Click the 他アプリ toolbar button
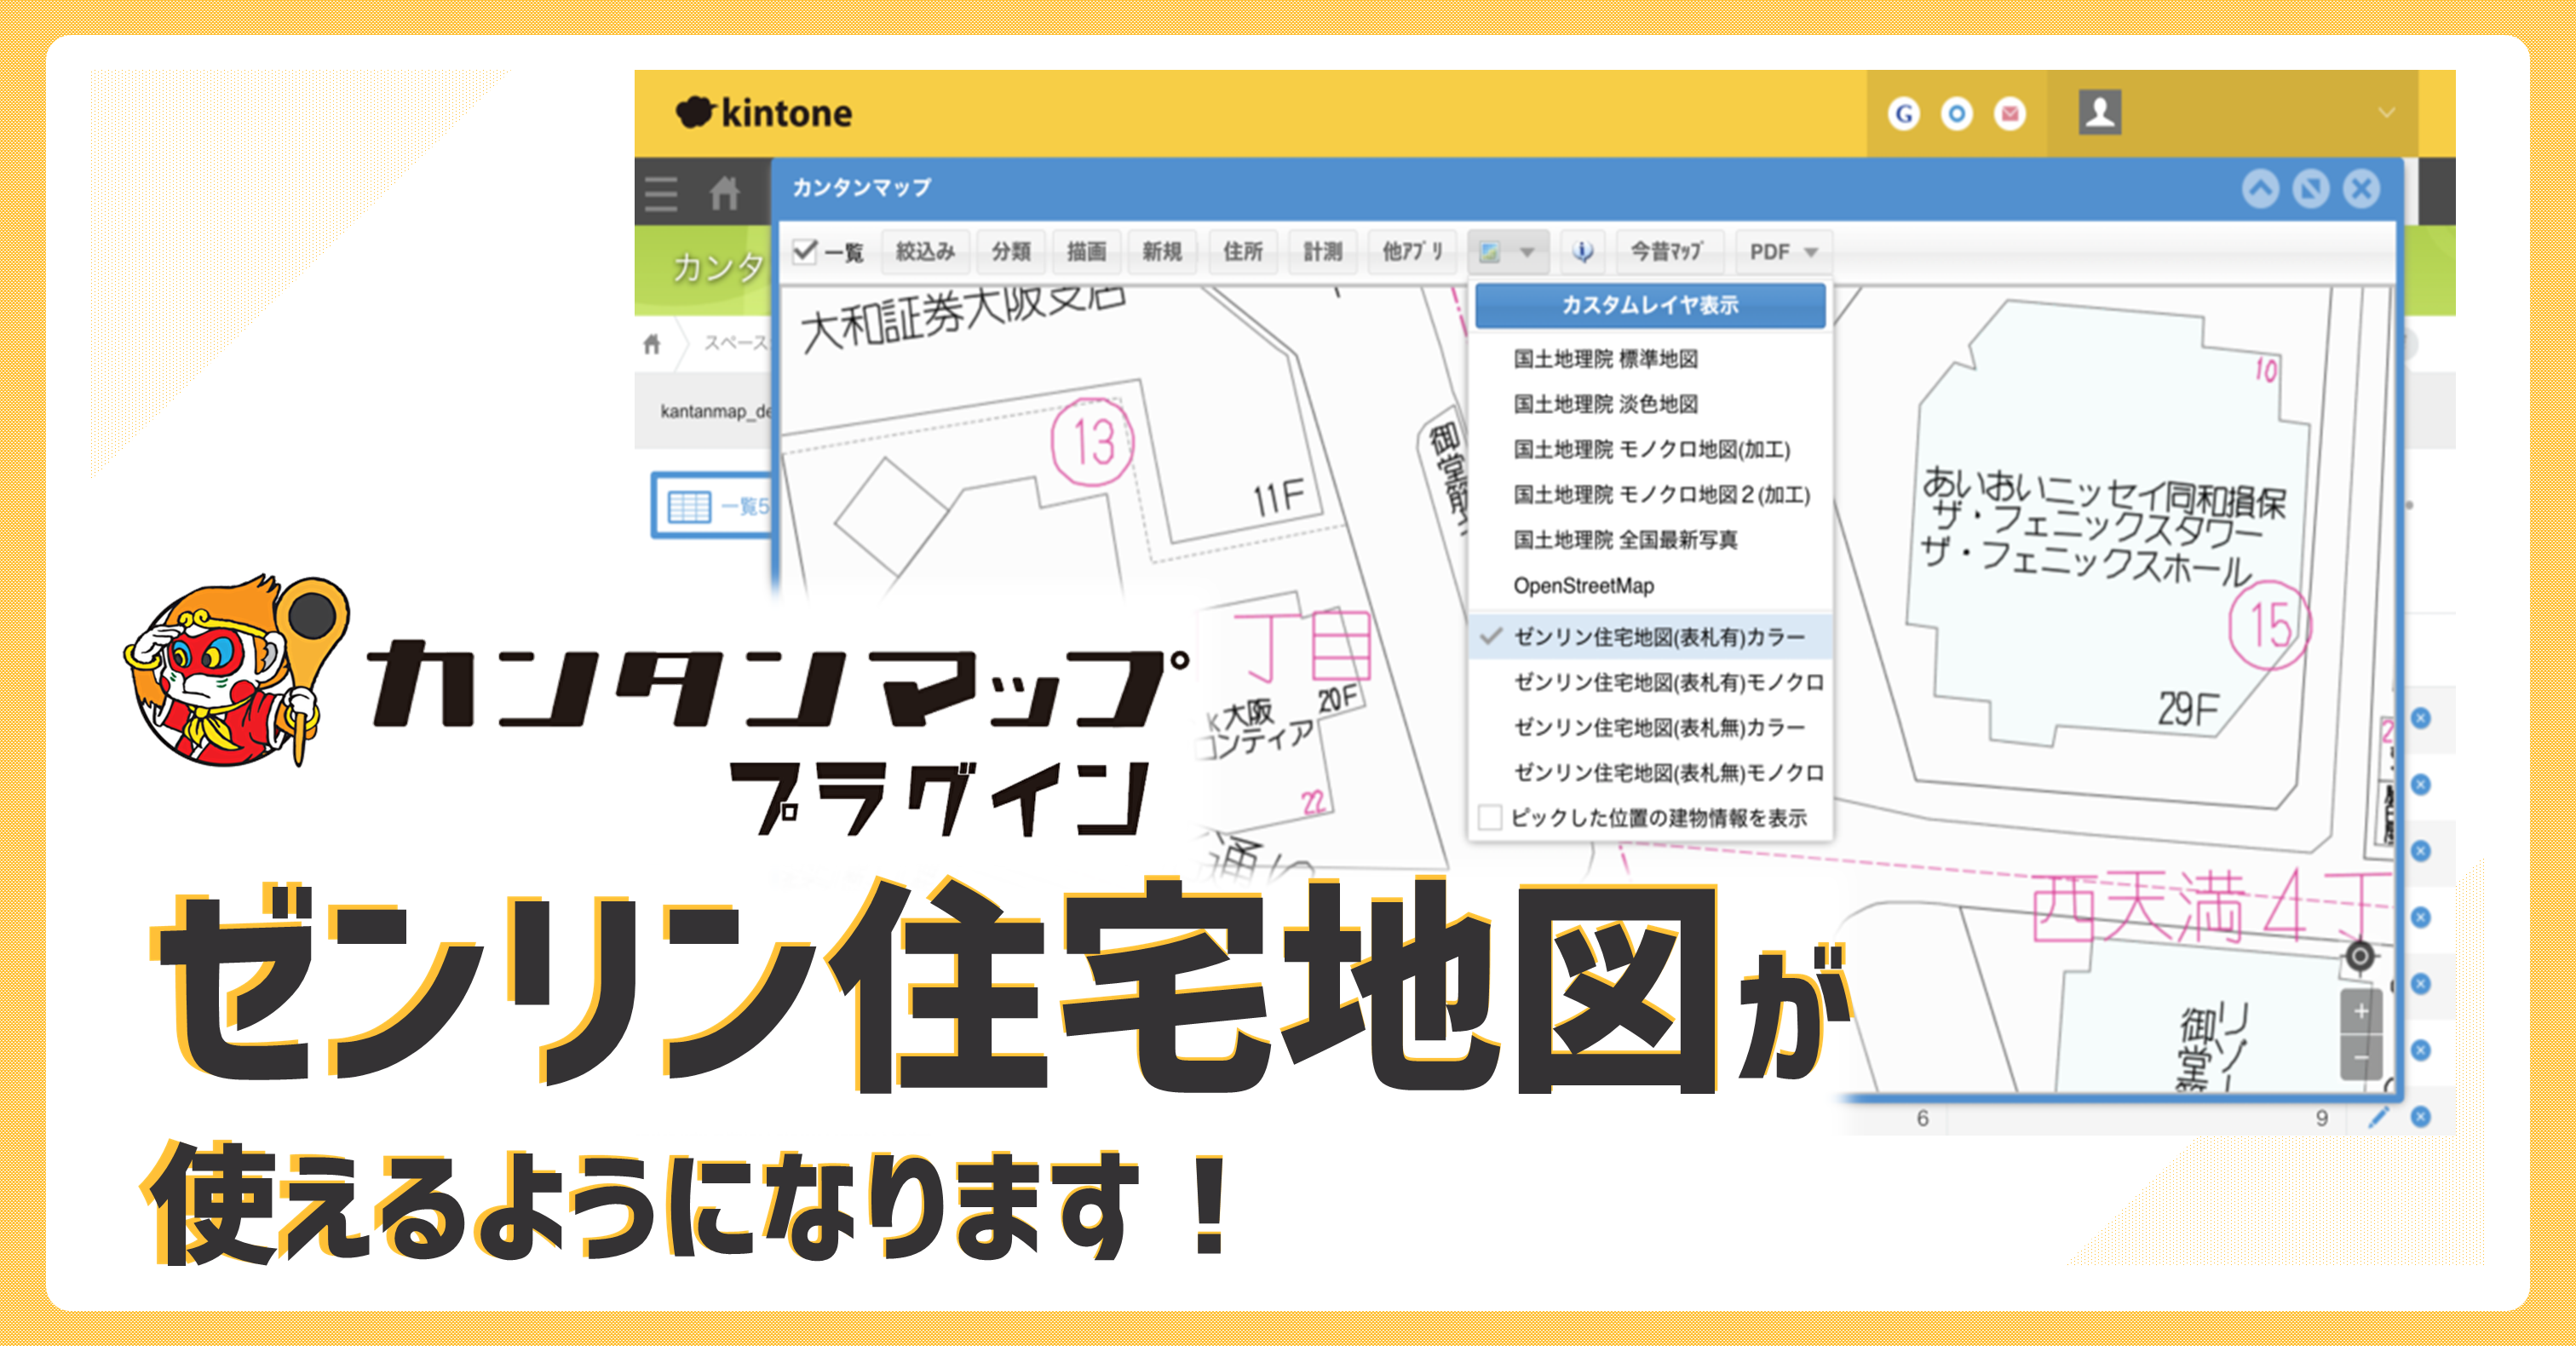The image size is (2576, 1346). [x=1412, y=252]
